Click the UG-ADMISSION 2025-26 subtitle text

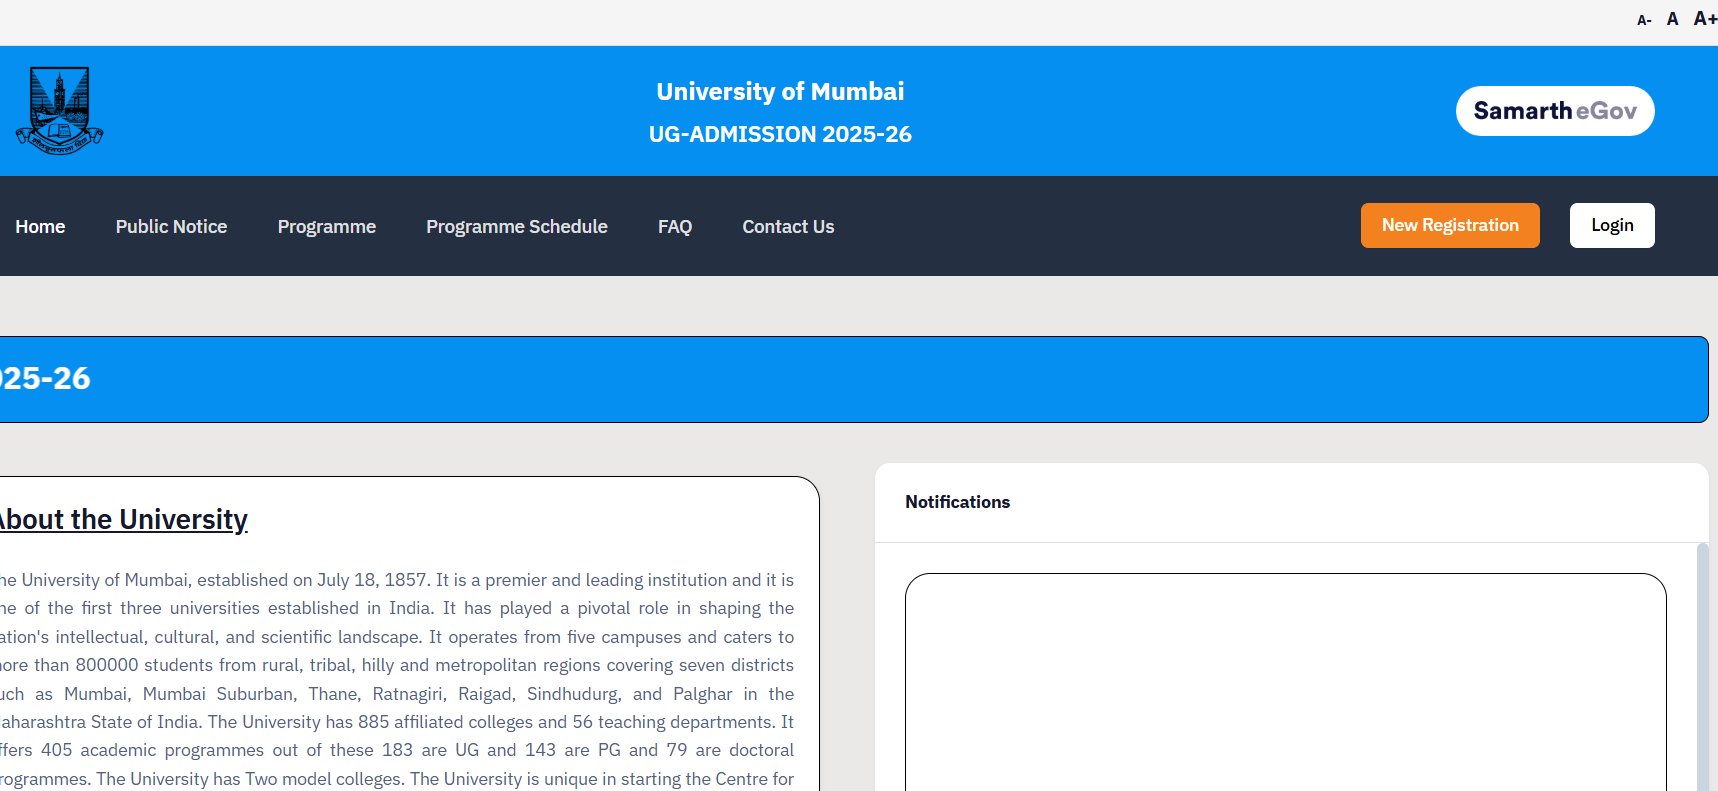[780, 134]
